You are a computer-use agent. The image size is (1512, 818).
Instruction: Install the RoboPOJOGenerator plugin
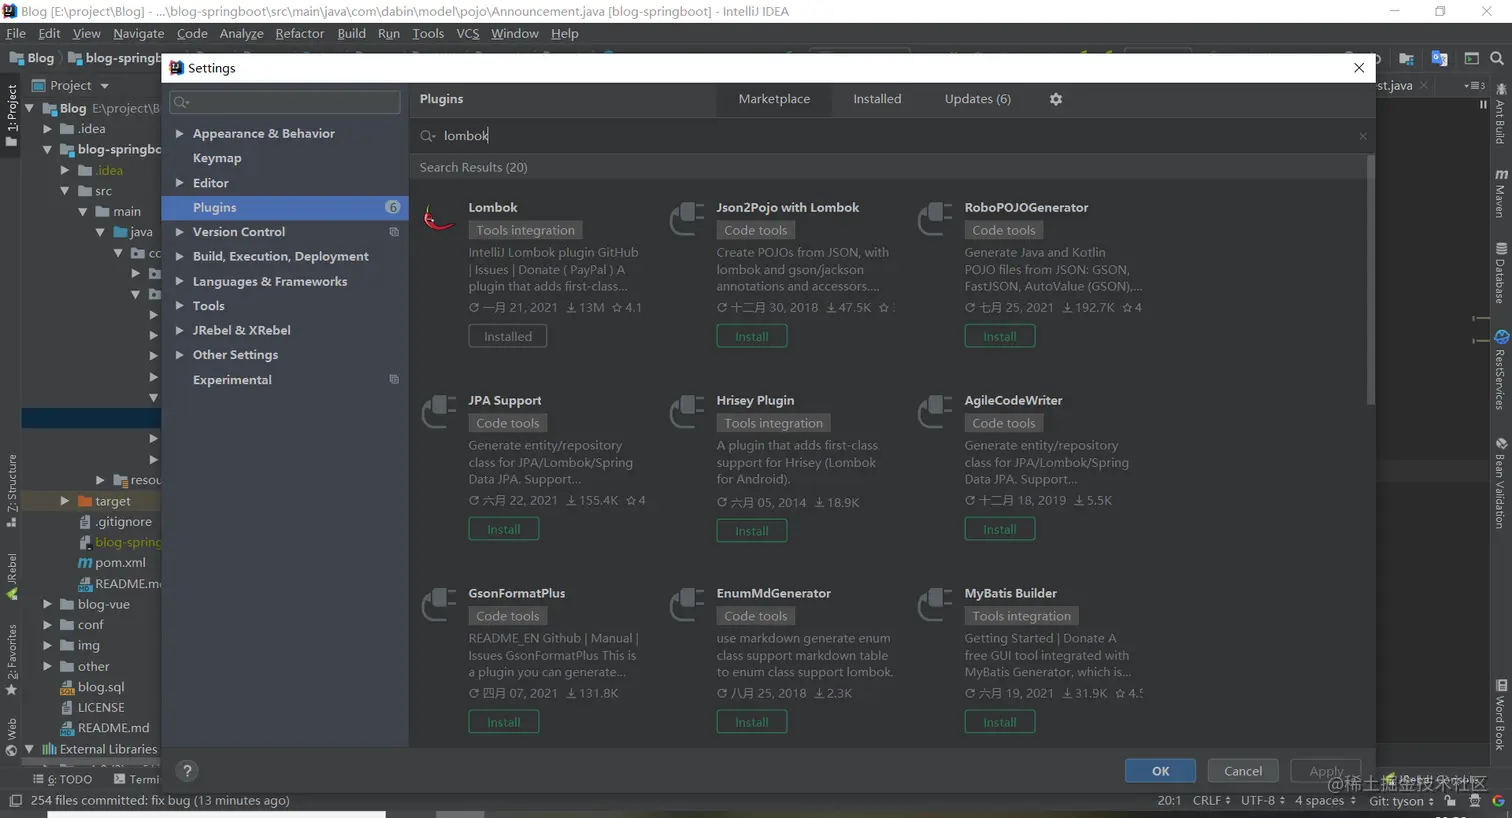click(1000, 336)
